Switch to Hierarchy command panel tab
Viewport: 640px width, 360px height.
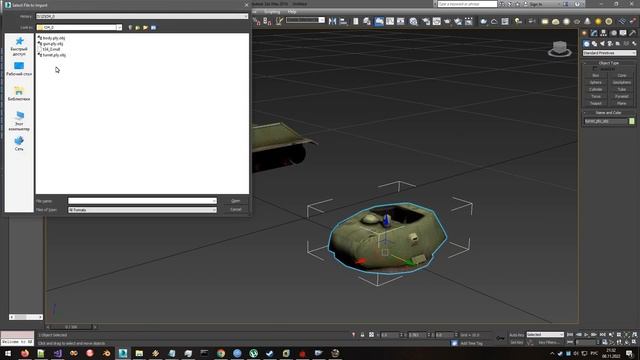tap(604, 33)
